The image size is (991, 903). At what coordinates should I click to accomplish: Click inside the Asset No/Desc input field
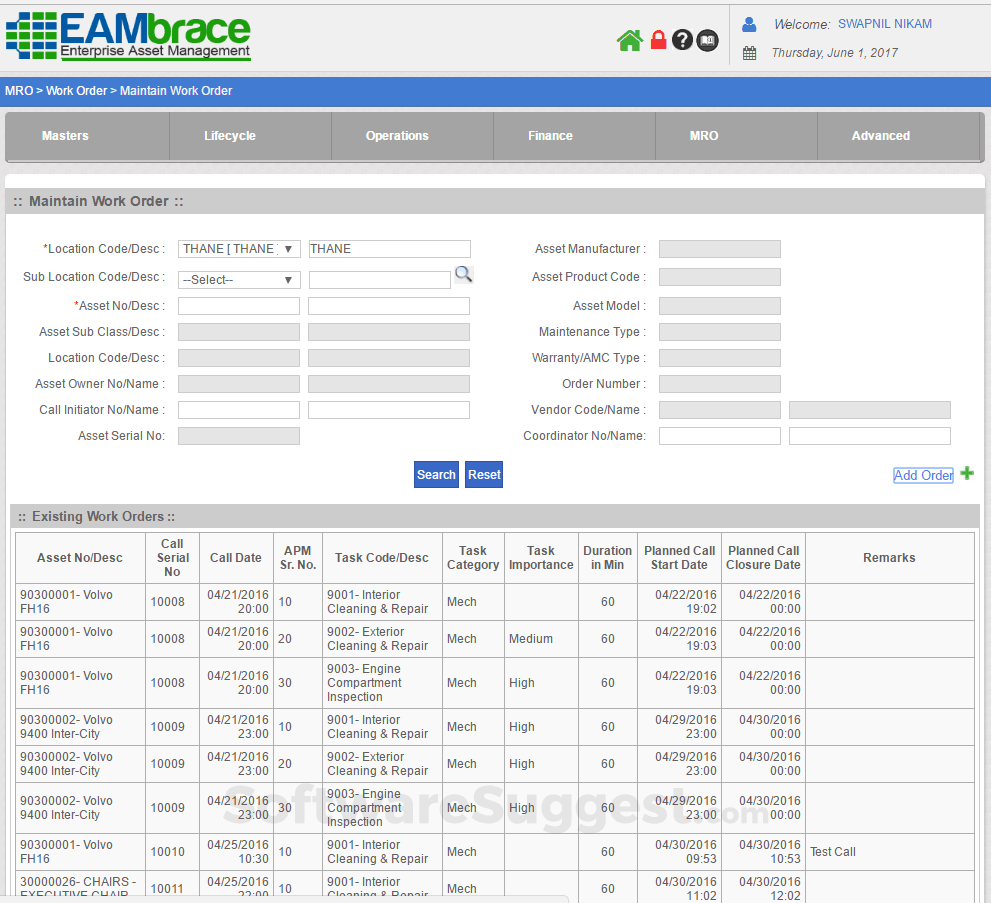coord(238,305)
